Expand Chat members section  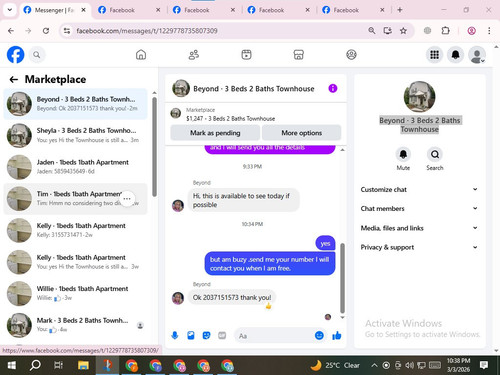419,208
